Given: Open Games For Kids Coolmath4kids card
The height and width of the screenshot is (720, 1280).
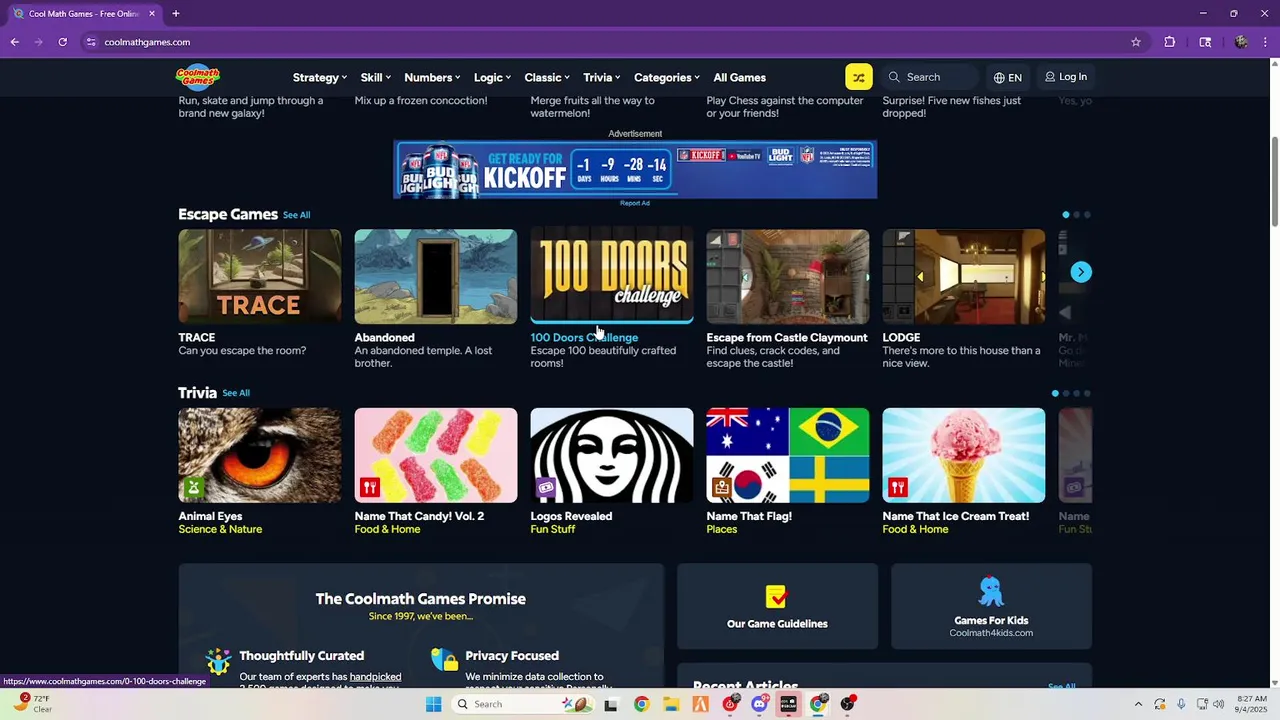Looking at the screenshot, I should click(991, 606).
